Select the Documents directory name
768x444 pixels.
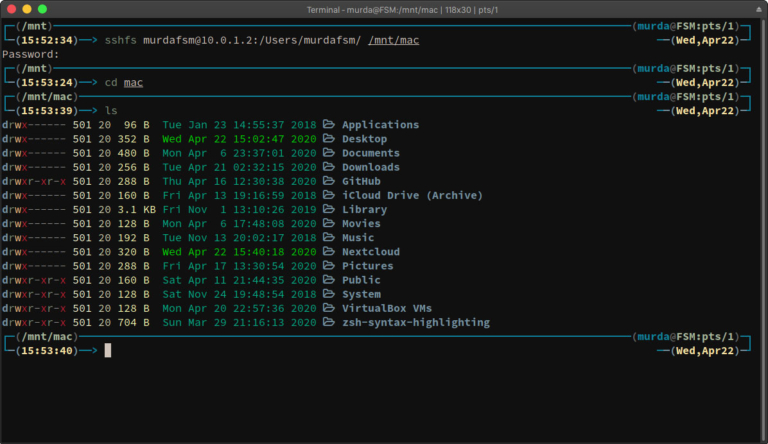tap(371, 153)
